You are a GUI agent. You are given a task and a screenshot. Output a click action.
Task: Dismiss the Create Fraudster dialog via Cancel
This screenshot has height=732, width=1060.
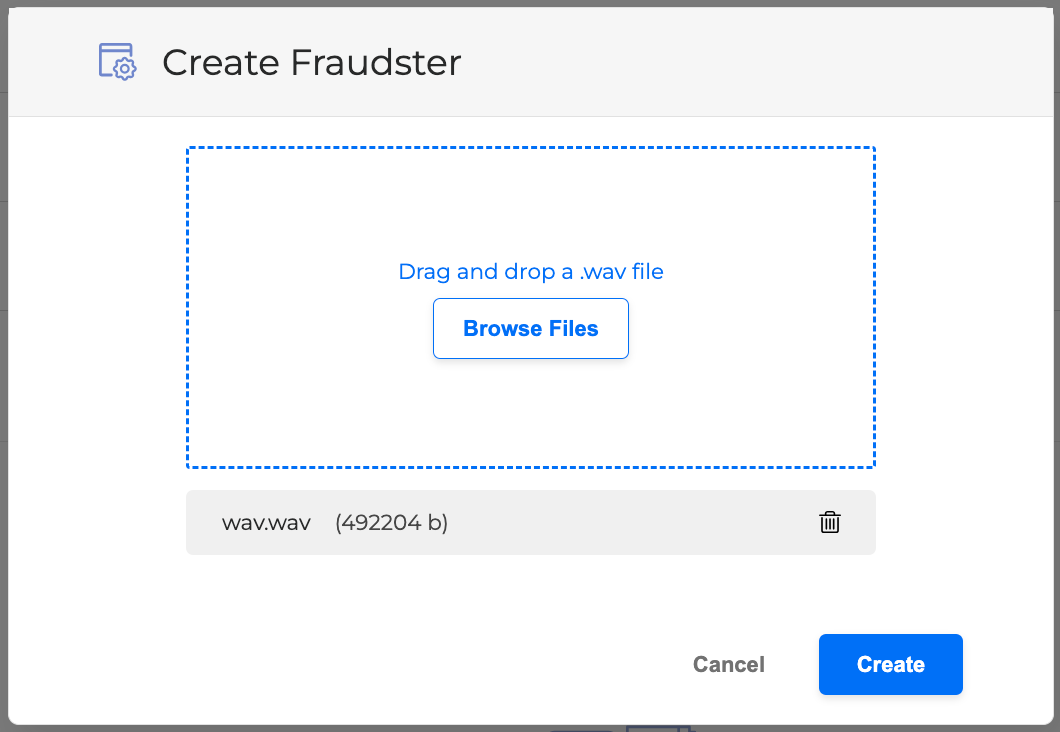728,664
